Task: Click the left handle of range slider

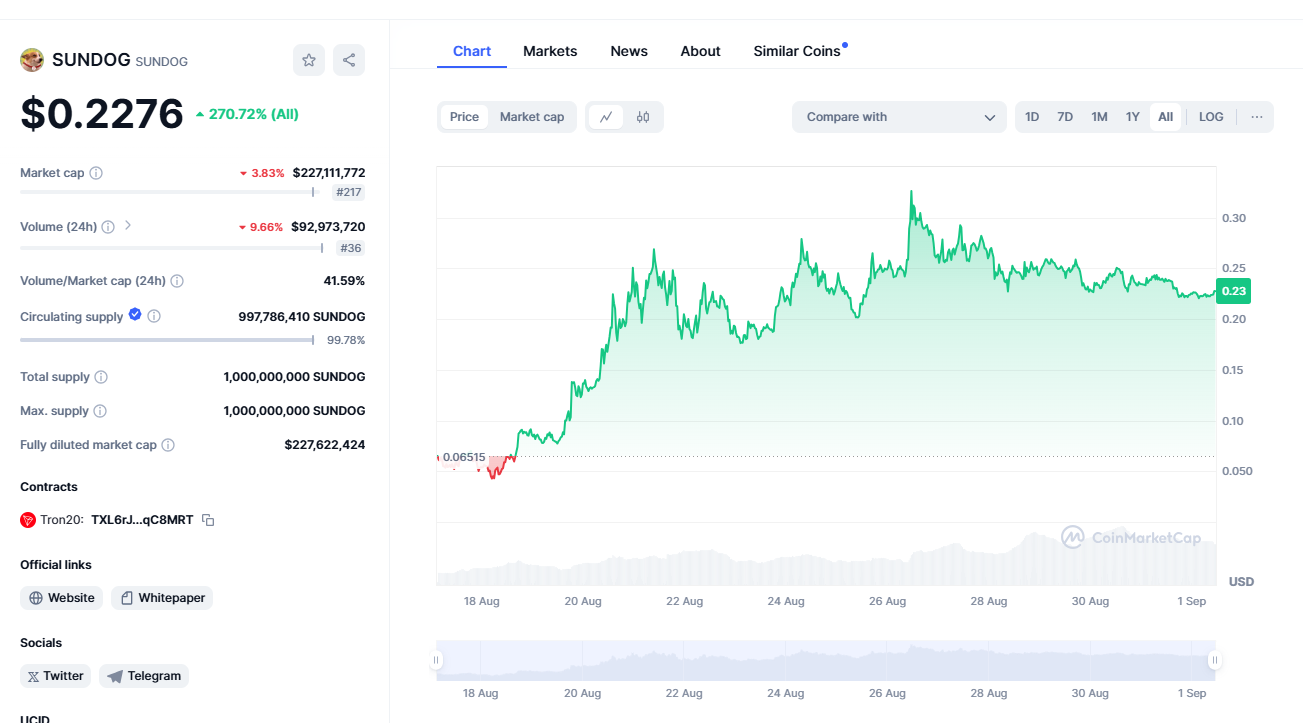Action: pos(436,660)
